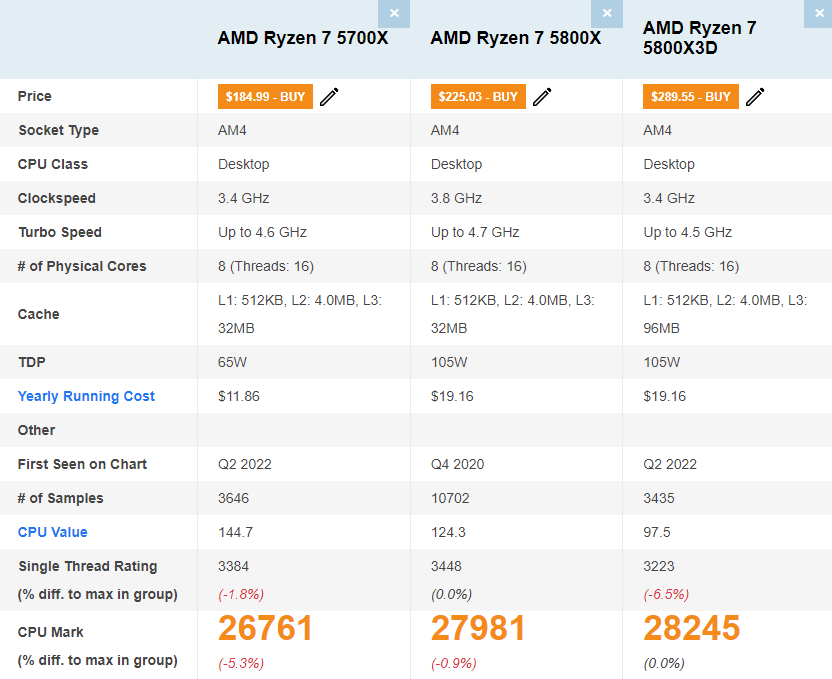Click the -6.5% single thread difference
Screen dimensions: 832x679
point(666,594)
